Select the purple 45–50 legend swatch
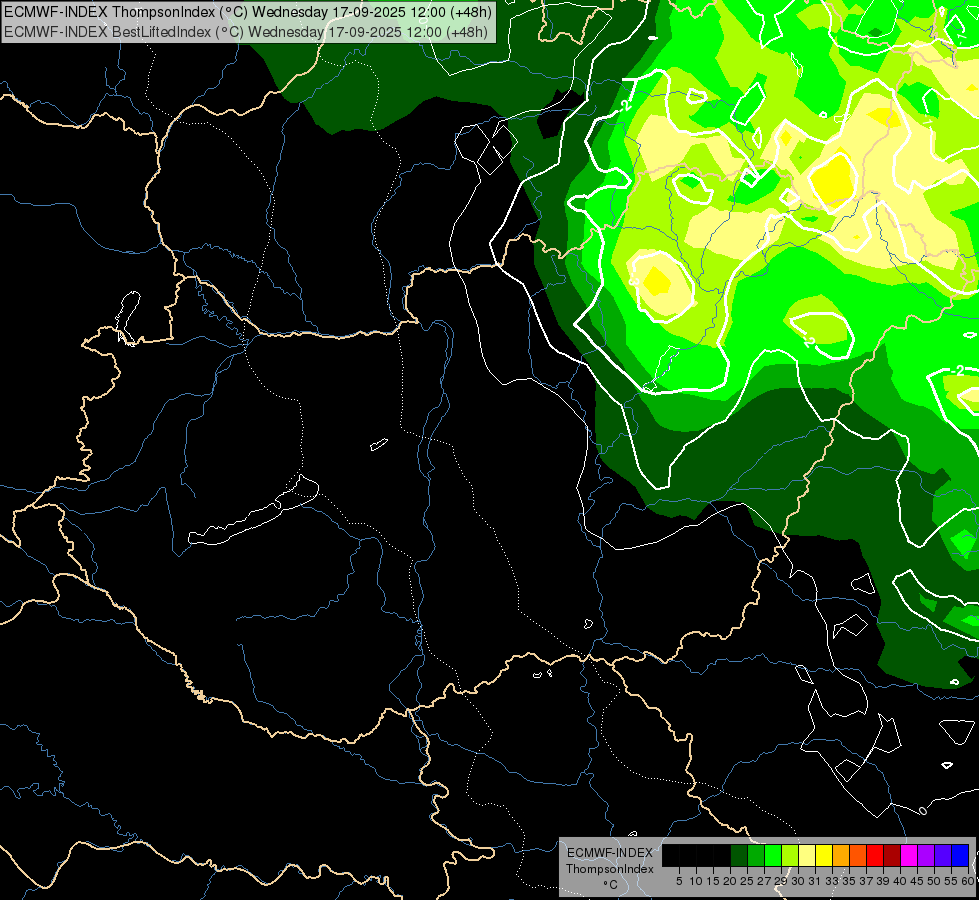 pyautogui.click(x=926, y=855)
